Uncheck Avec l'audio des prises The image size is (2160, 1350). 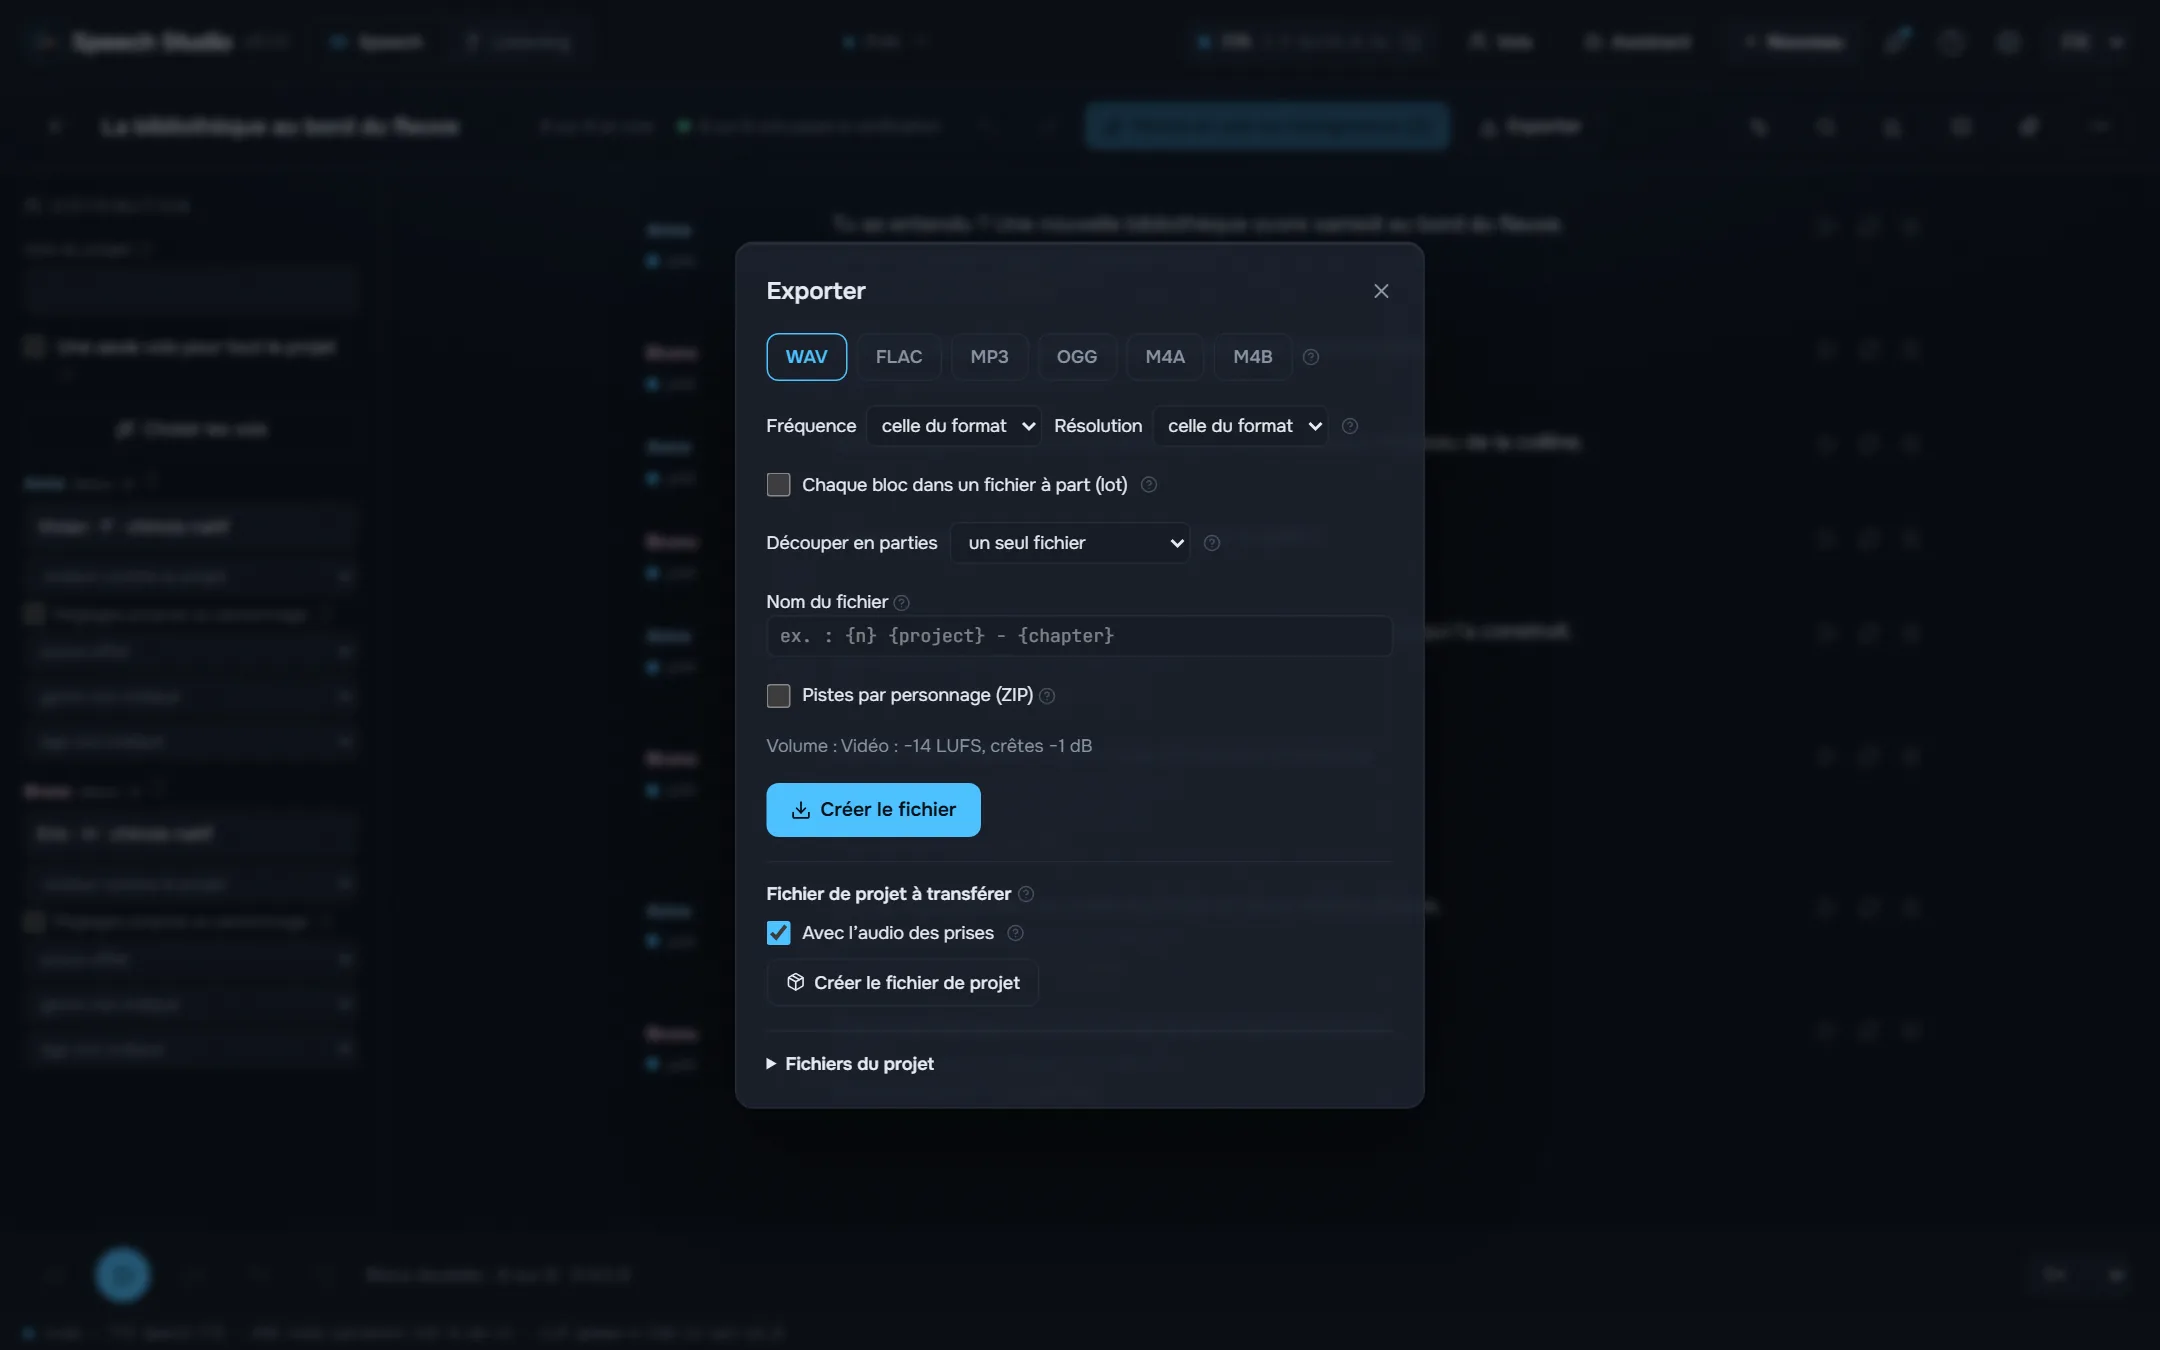click(778, 933)
